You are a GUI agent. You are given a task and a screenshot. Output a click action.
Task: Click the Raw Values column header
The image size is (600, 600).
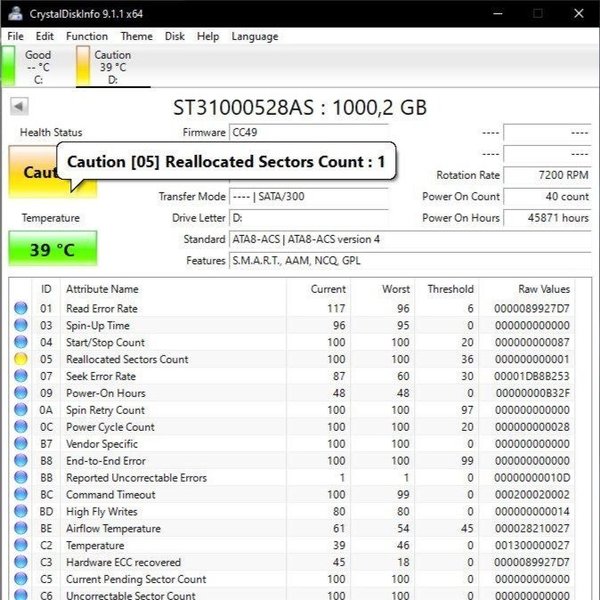543,289
